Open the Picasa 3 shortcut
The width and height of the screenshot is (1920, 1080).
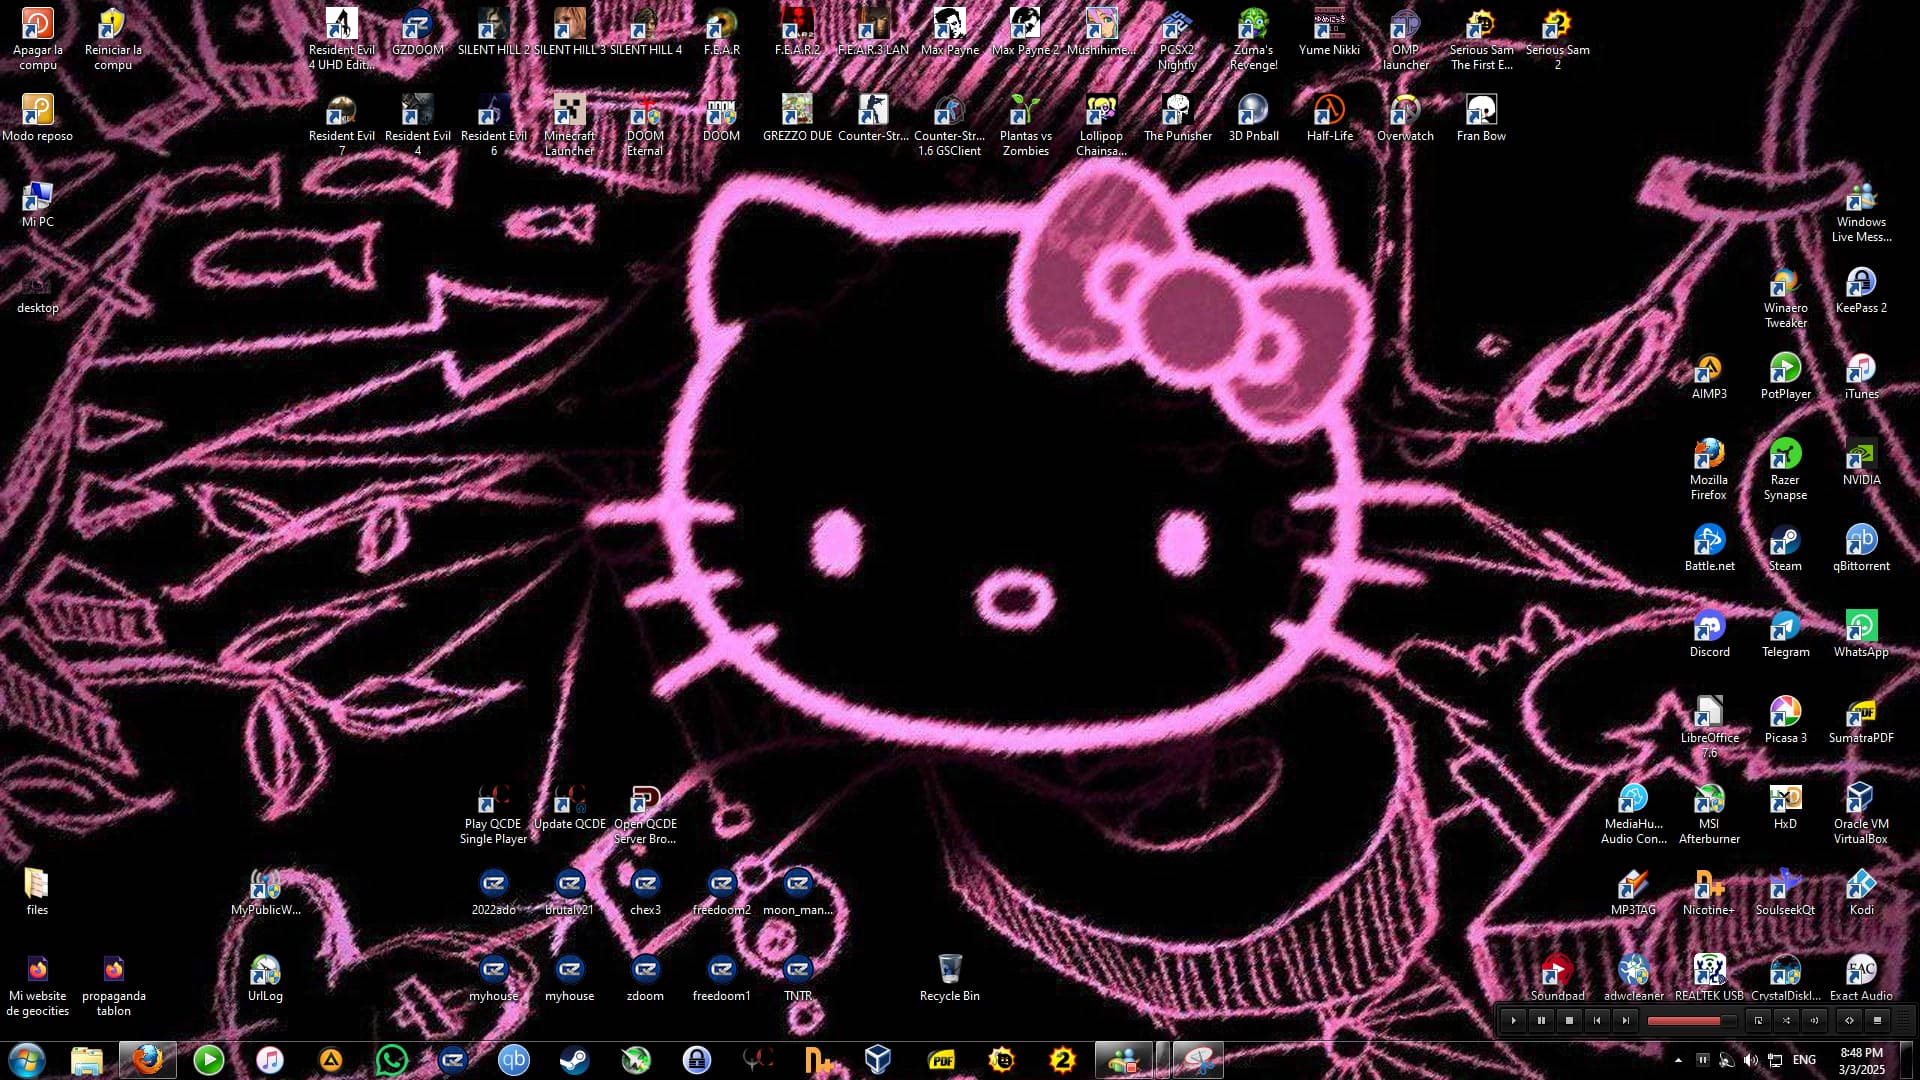coord(1785,720)
